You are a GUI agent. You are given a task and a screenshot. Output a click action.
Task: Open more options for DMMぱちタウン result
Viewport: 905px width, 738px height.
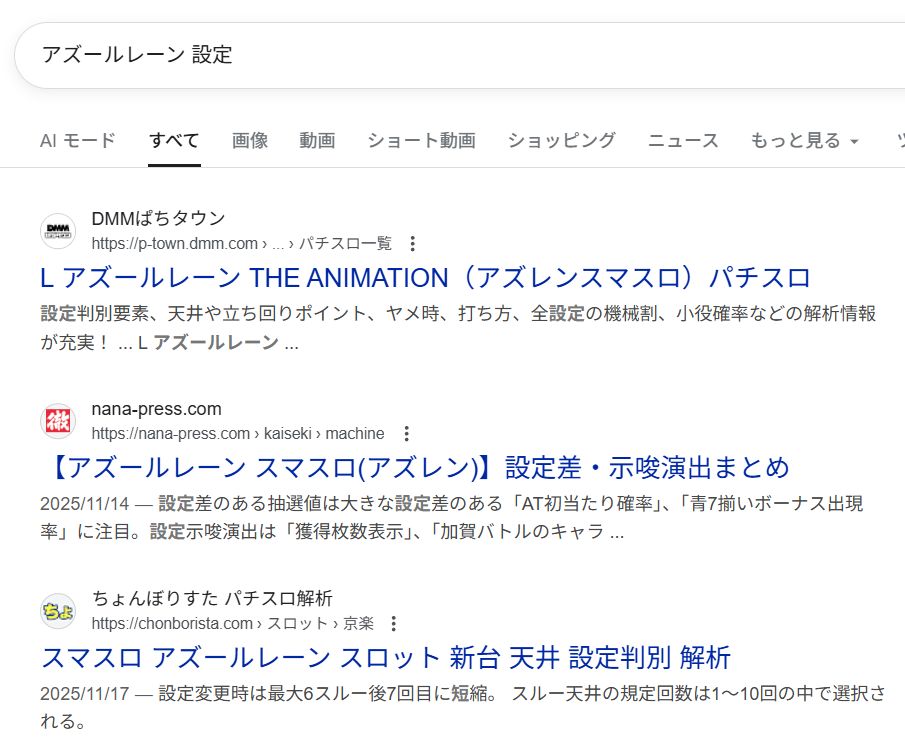pos(413,244)
